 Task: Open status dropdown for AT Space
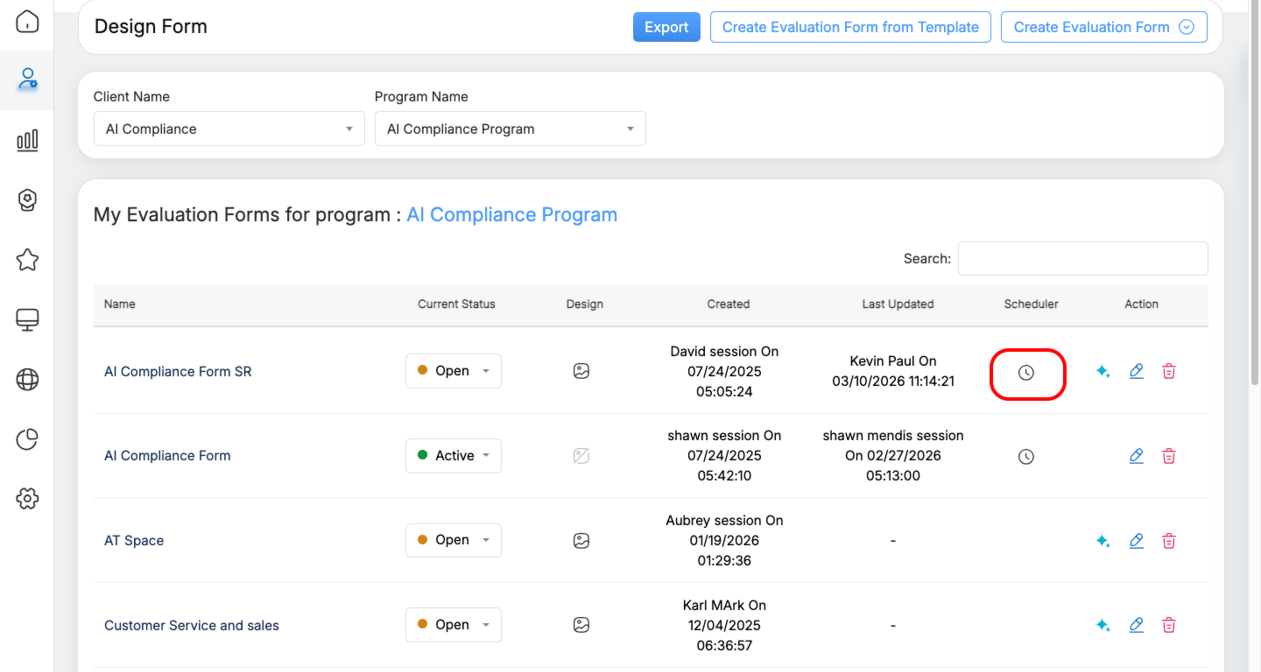453,540
